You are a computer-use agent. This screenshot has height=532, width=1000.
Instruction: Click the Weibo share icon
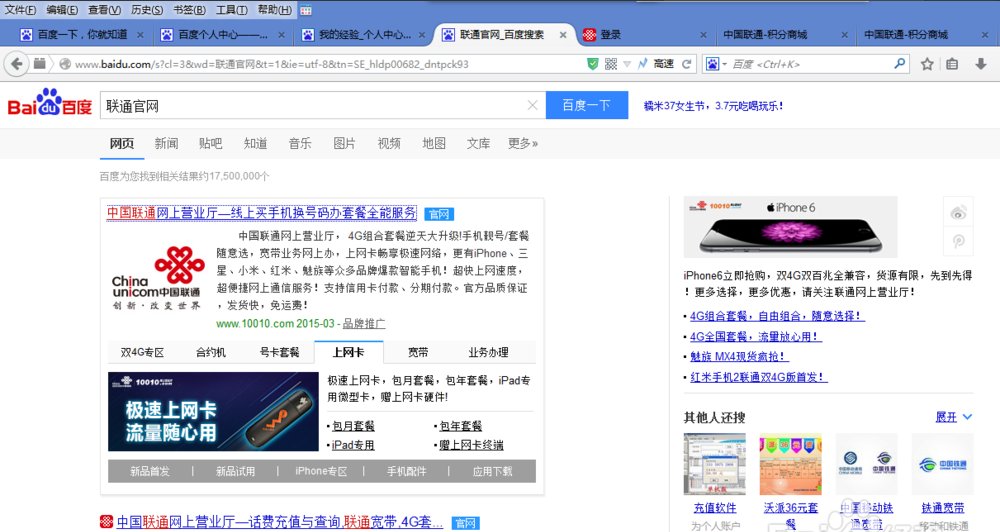coord(959,212)
